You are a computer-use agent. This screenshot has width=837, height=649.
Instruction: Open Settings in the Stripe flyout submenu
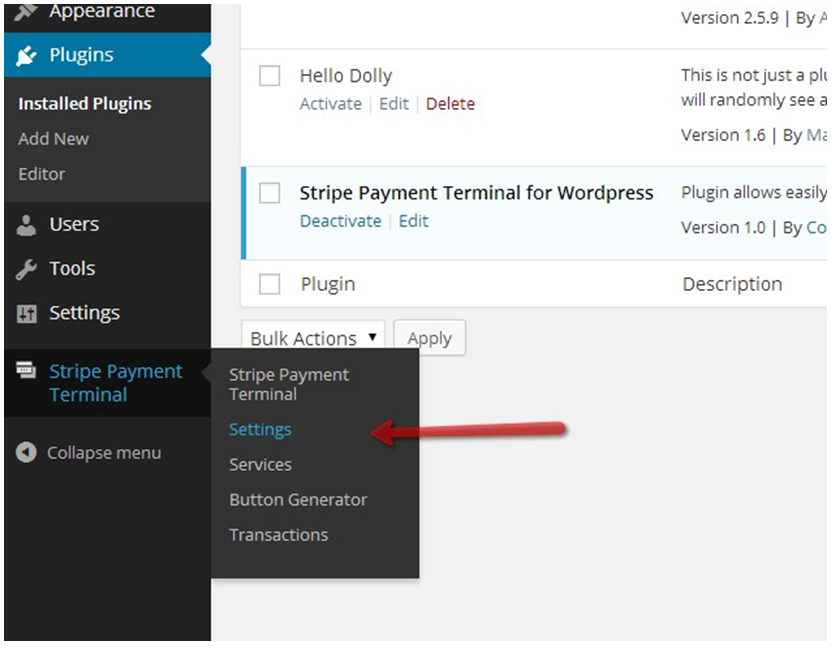tap(260, 430)
